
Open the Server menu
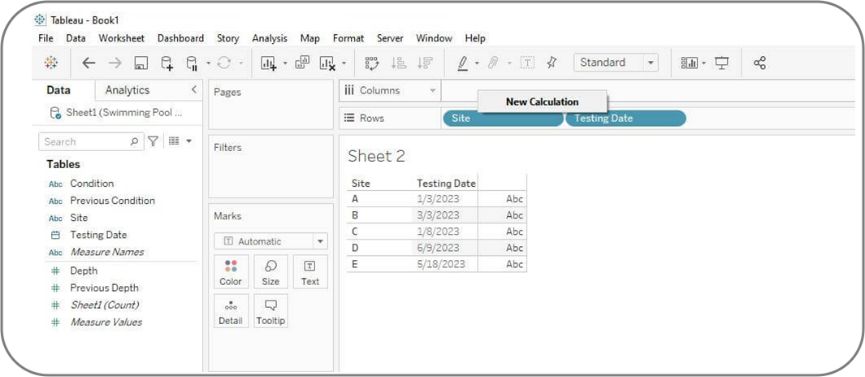pyautogui.click(x=390, y=38)
